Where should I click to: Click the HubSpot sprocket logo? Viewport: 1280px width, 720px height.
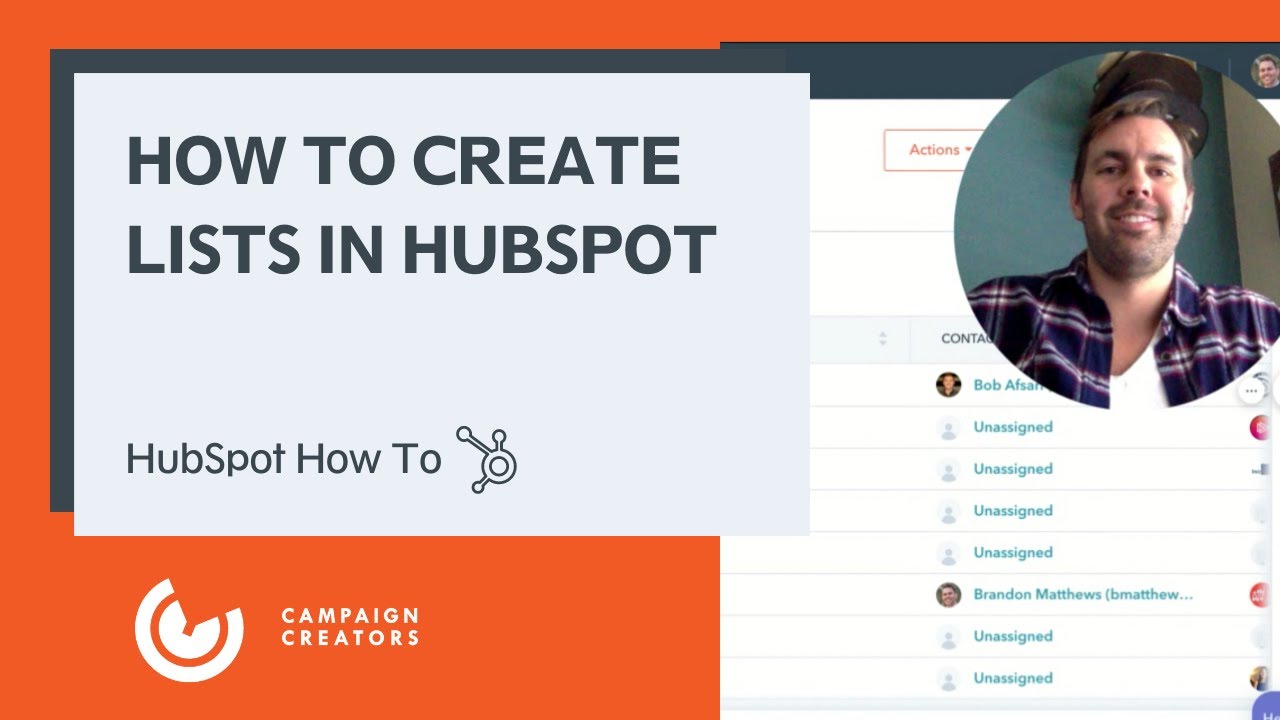pyautogui.click(x=486, y=459)
